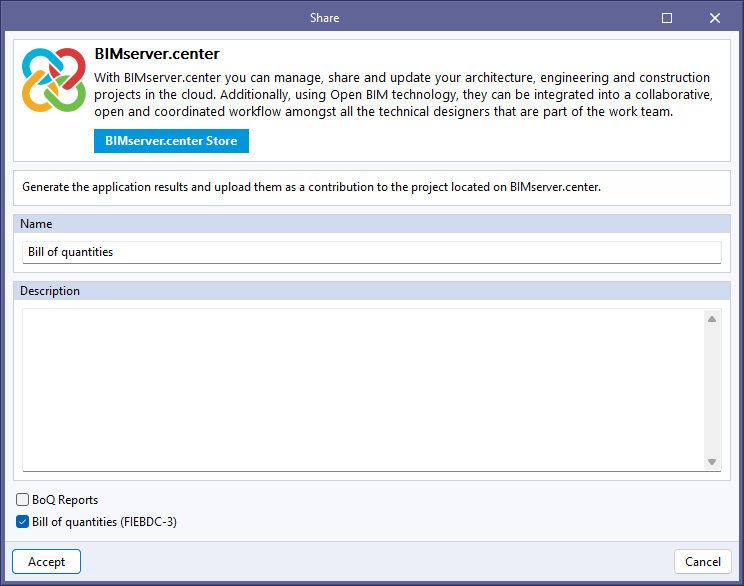Maximize the Share dialog window
Viewport: 744px width, 586px height.
tap(667, 18)
